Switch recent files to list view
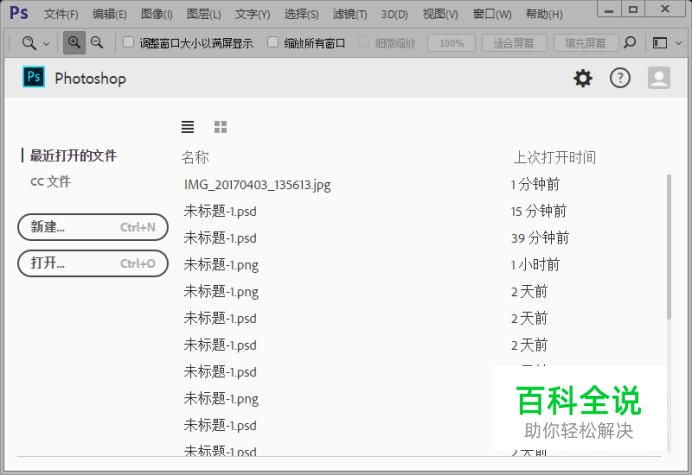692x475 pixels. point(188,127)
